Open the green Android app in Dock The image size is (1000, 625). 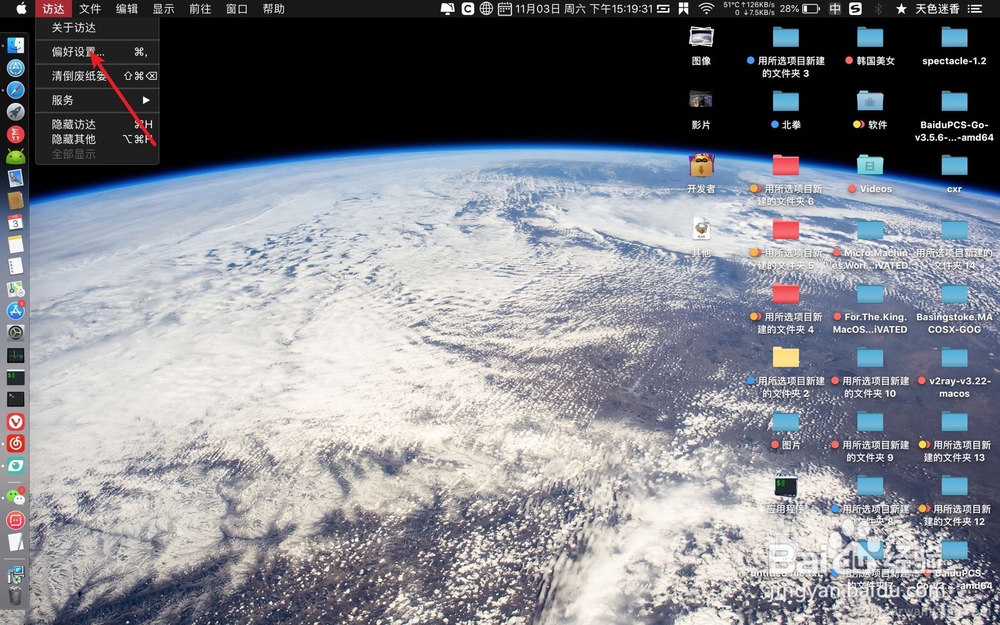pos(15,156)
